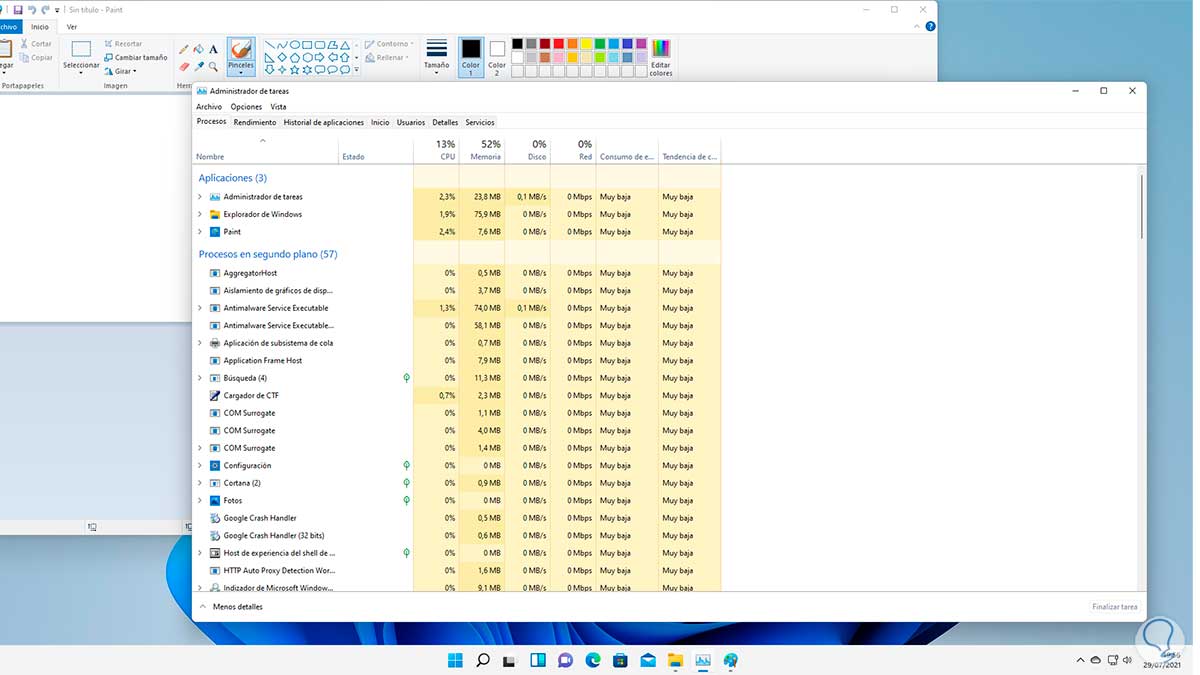This screenshot has height=675, width=1200.
Task: Open Vista menu in Task Manager
Action: pos(278,107)
